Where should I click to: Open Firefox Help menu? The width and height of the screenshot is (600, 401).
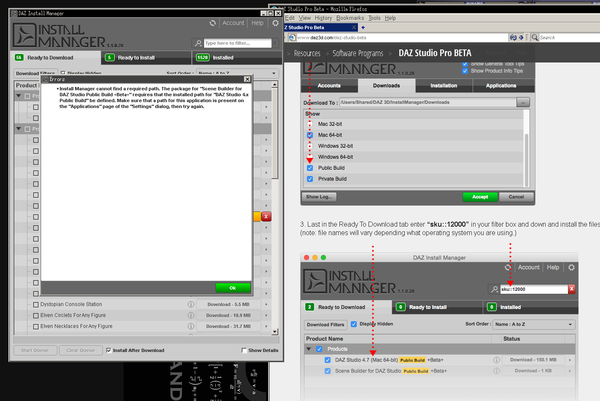coord(390,18)
